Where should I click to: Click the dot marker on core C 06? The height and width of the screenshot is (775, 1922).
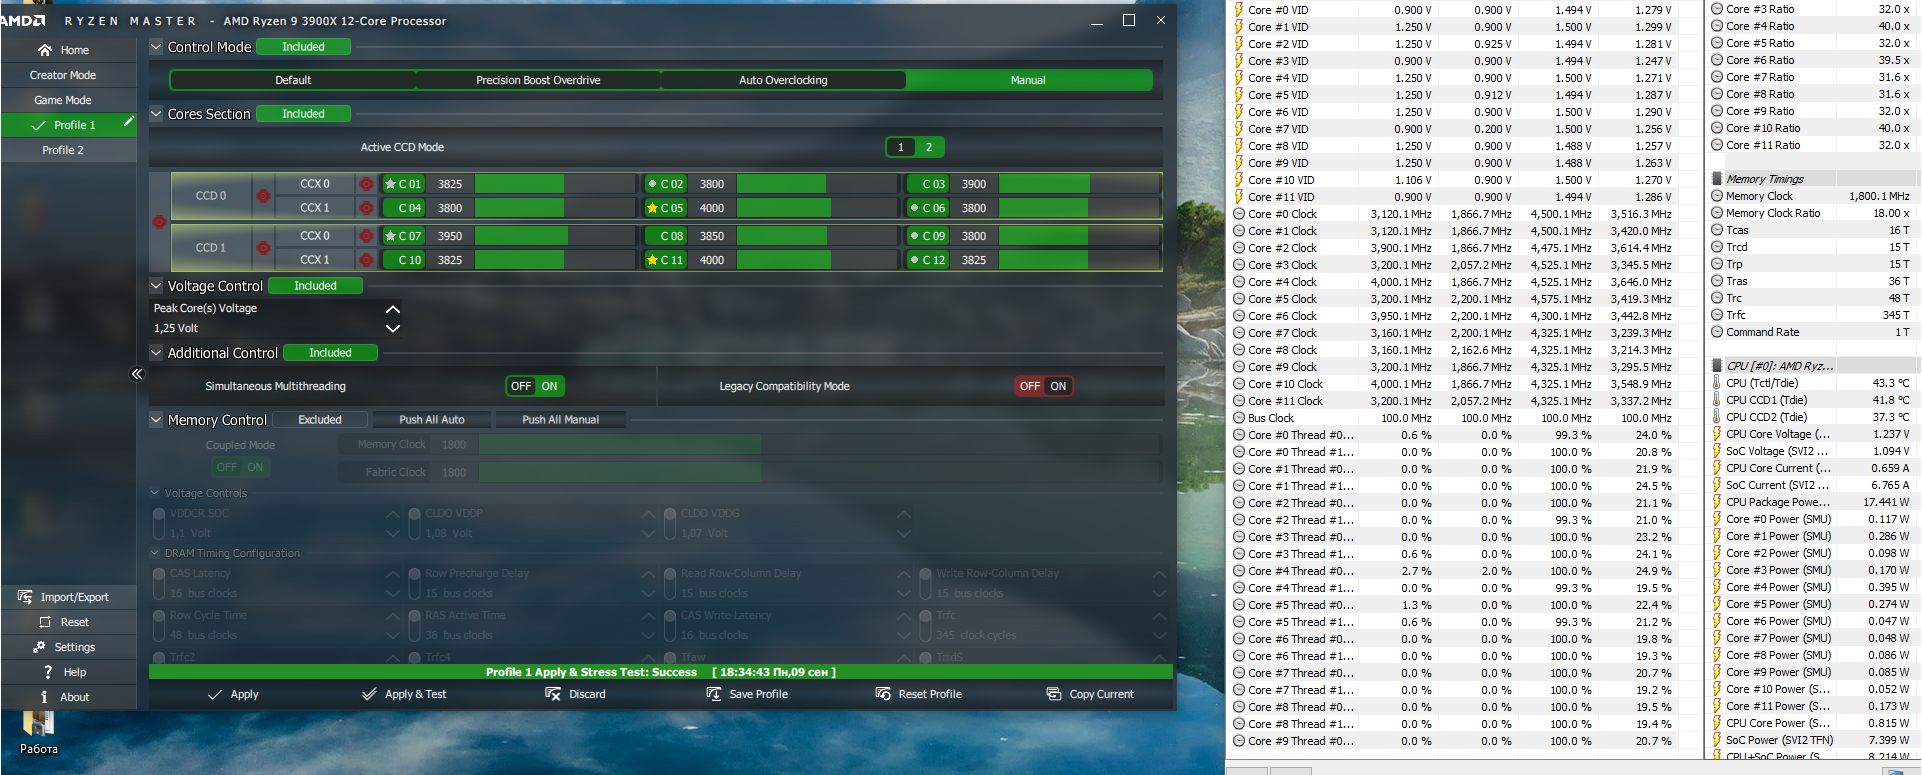[x=914, y=208]
